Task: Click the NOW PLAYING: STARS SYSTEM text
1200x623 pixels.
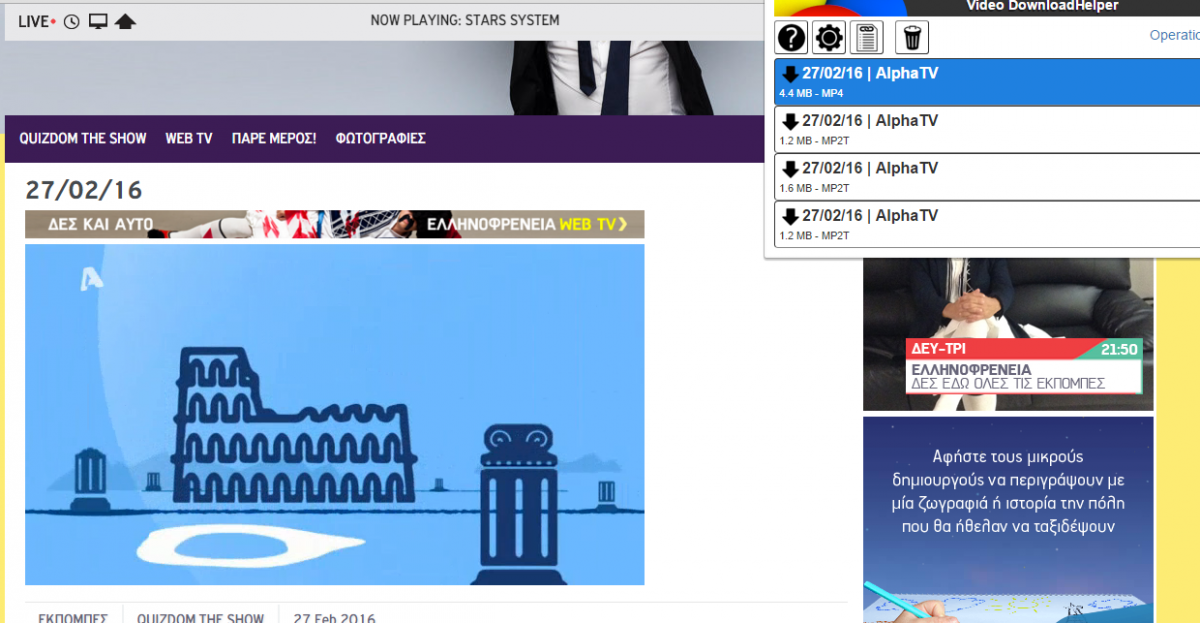Action: [x=465, y=20]
